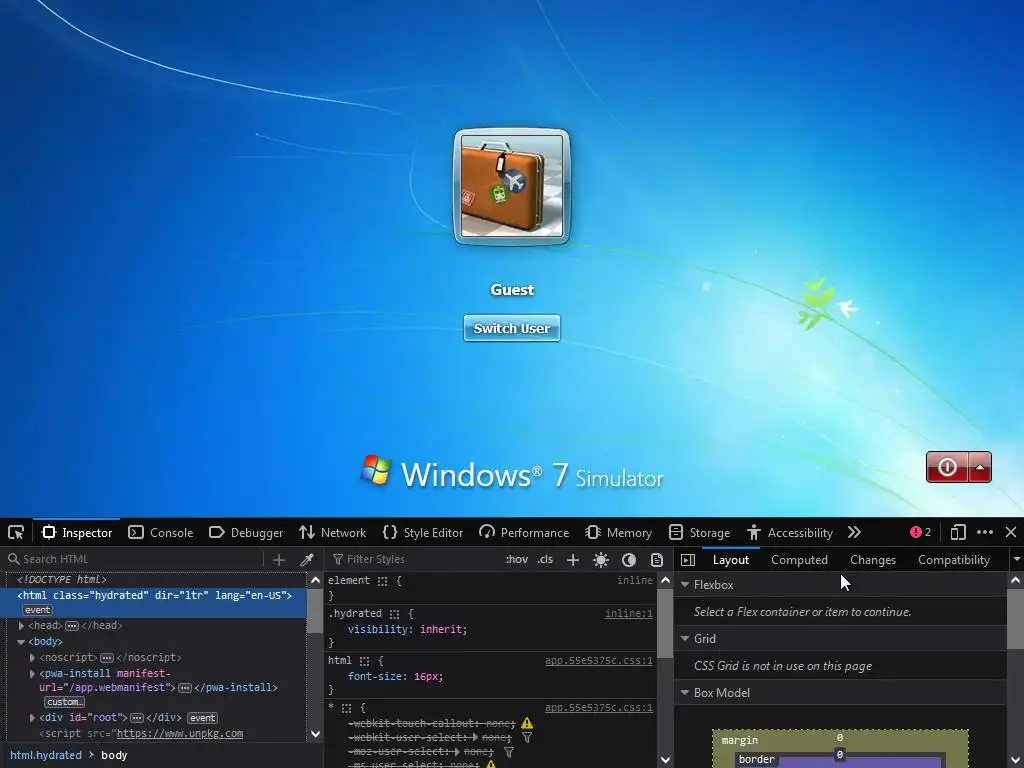The width and height of the screenshot is (1024, 768).
Task: Expand the pwa-install node
Action: (x=32, y=673)
